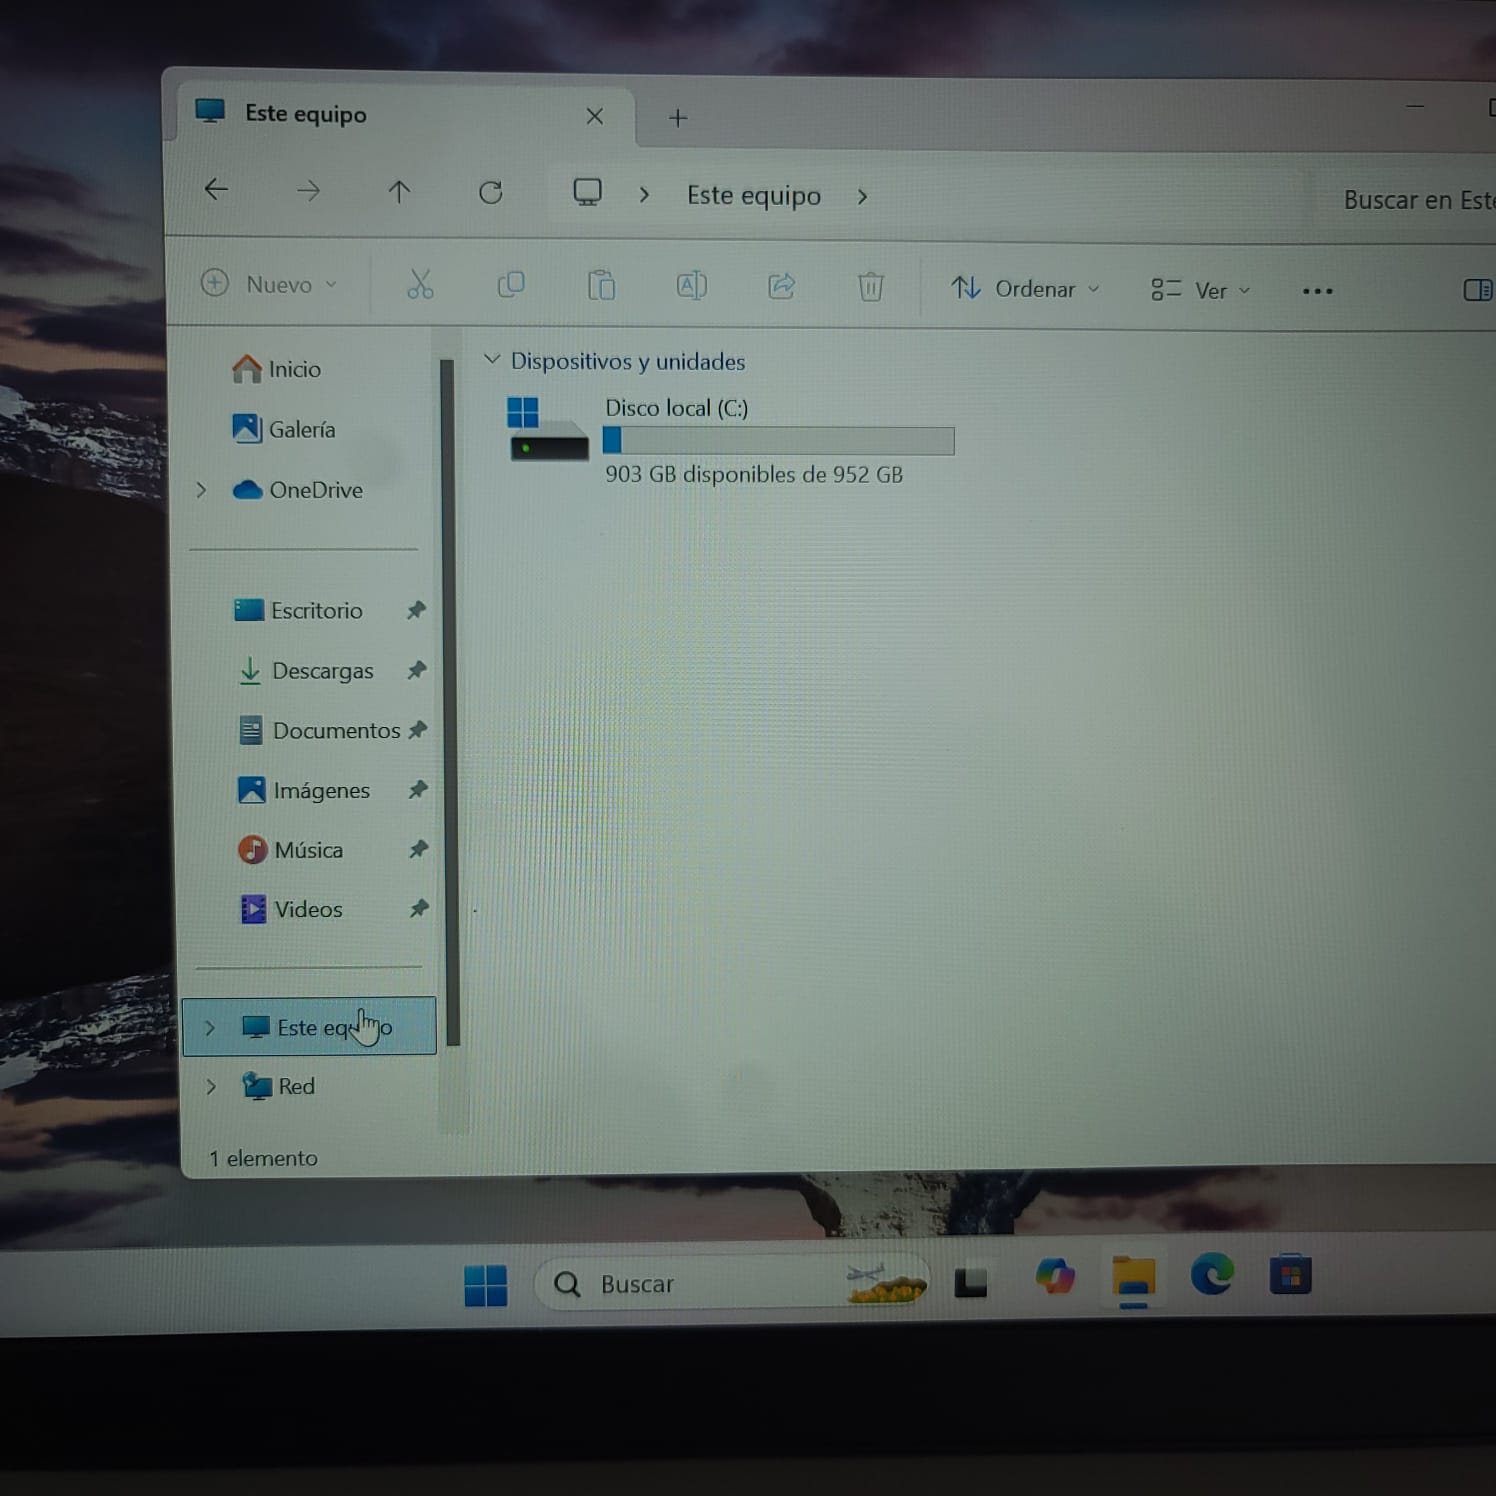
Task: Open Videos pinned folder
Action: [x=292, y=909]
